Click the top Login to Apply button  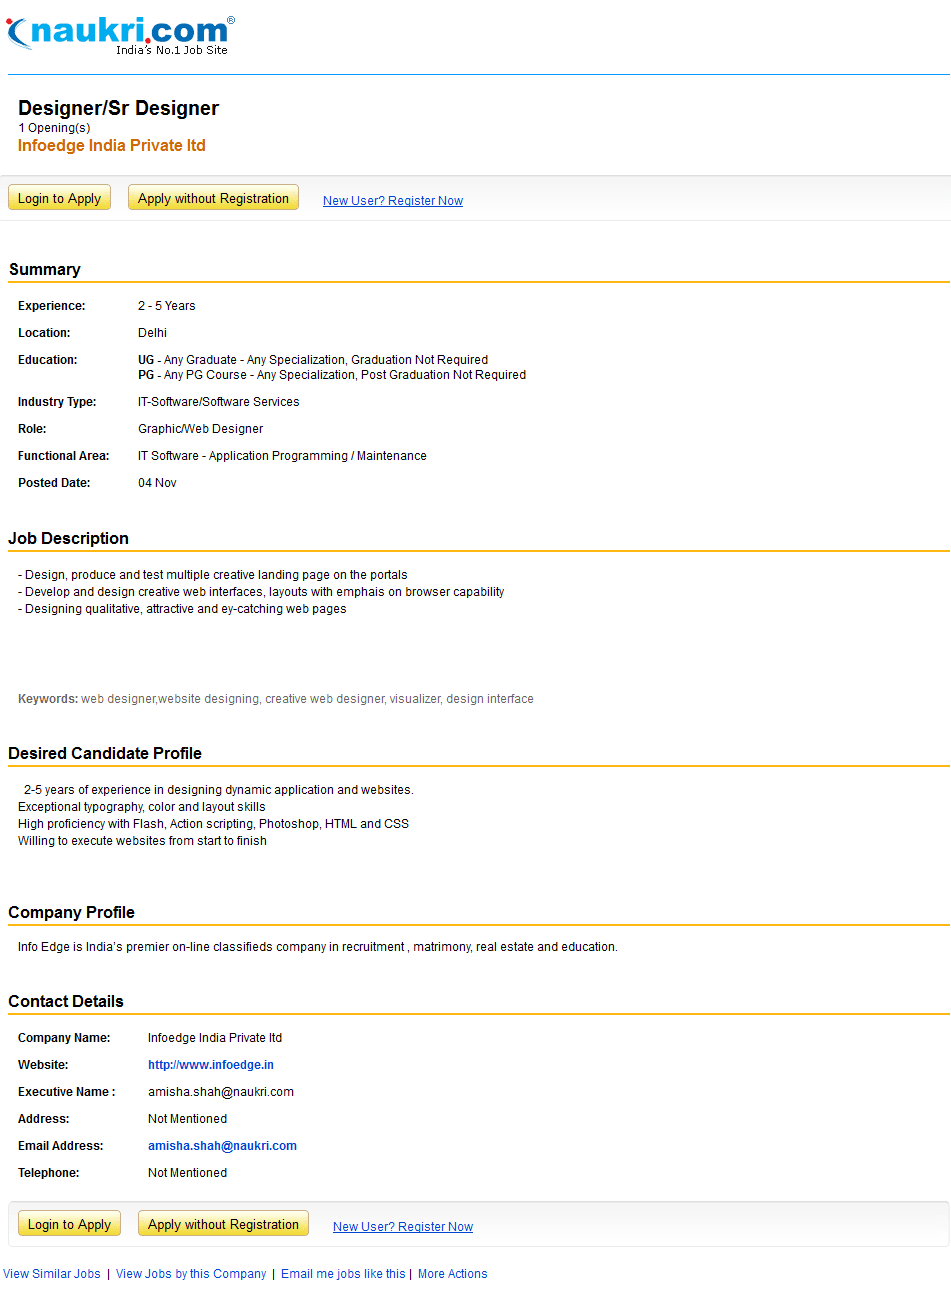click(x=59, y=198)
